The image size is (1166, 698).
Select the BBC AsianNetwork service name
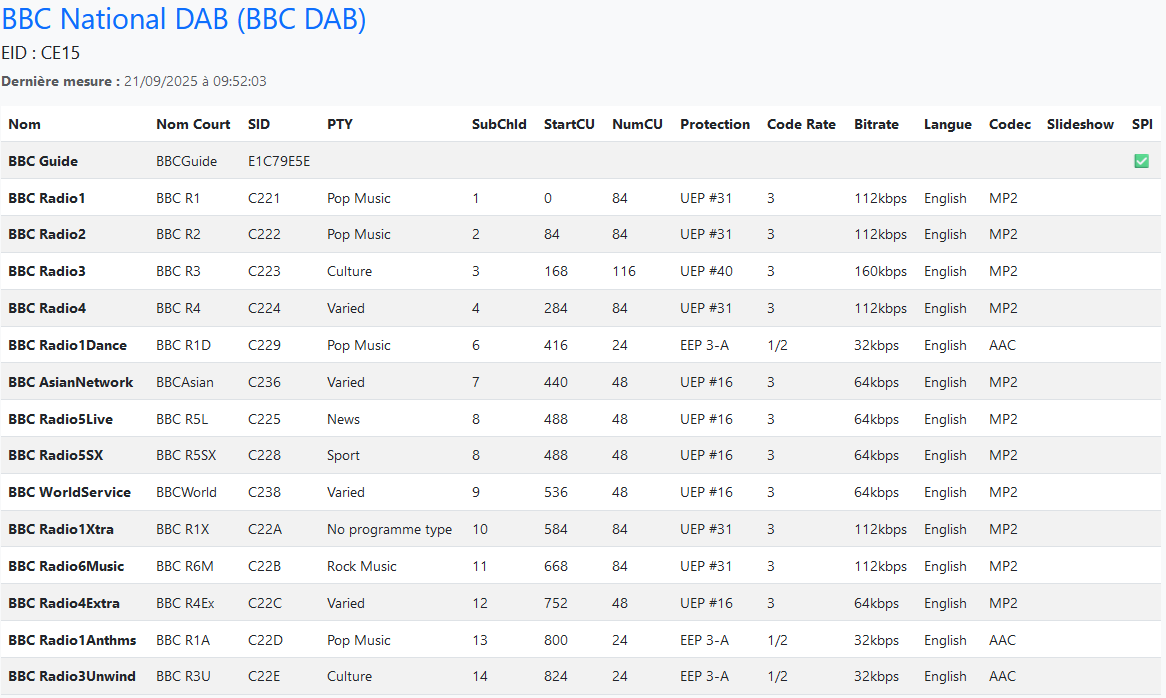71,383
